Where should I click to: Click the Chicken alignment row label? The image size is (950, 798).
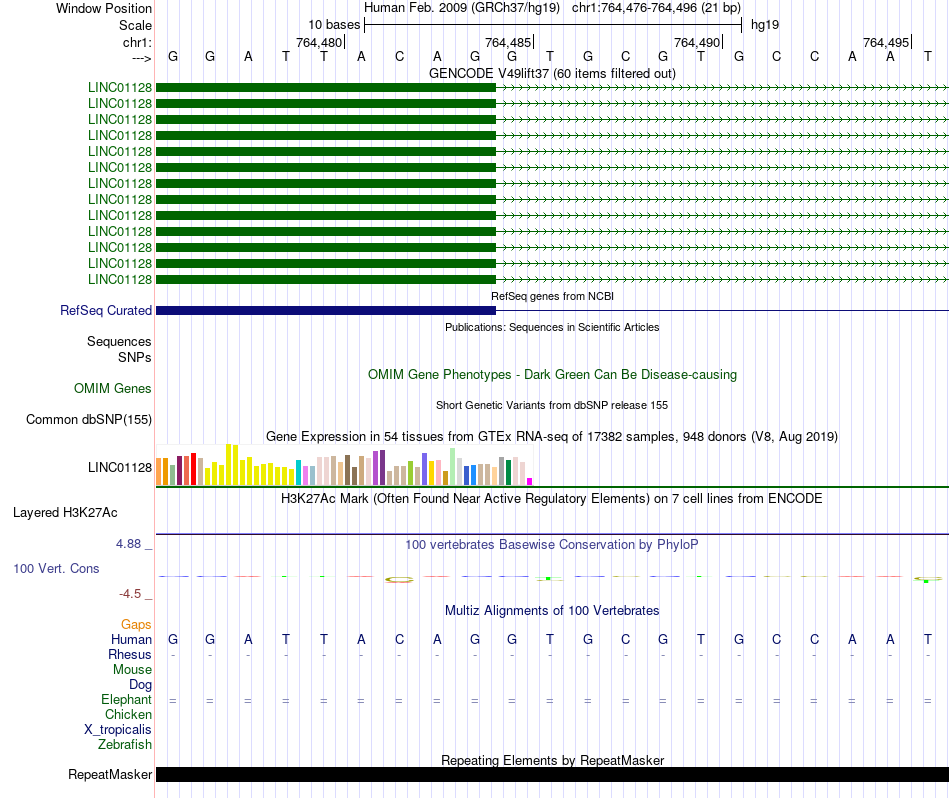(x=128, y=714)
